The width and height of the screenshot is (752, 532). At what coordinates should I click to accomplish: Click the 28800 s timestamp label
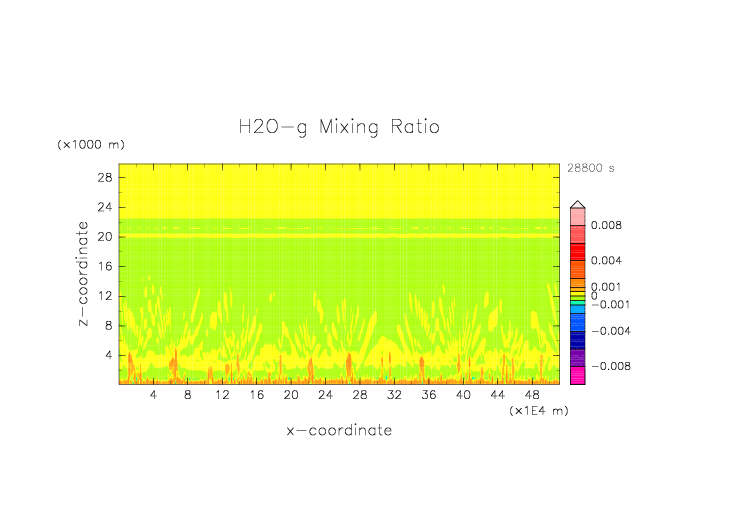click(x=590, y=168)
